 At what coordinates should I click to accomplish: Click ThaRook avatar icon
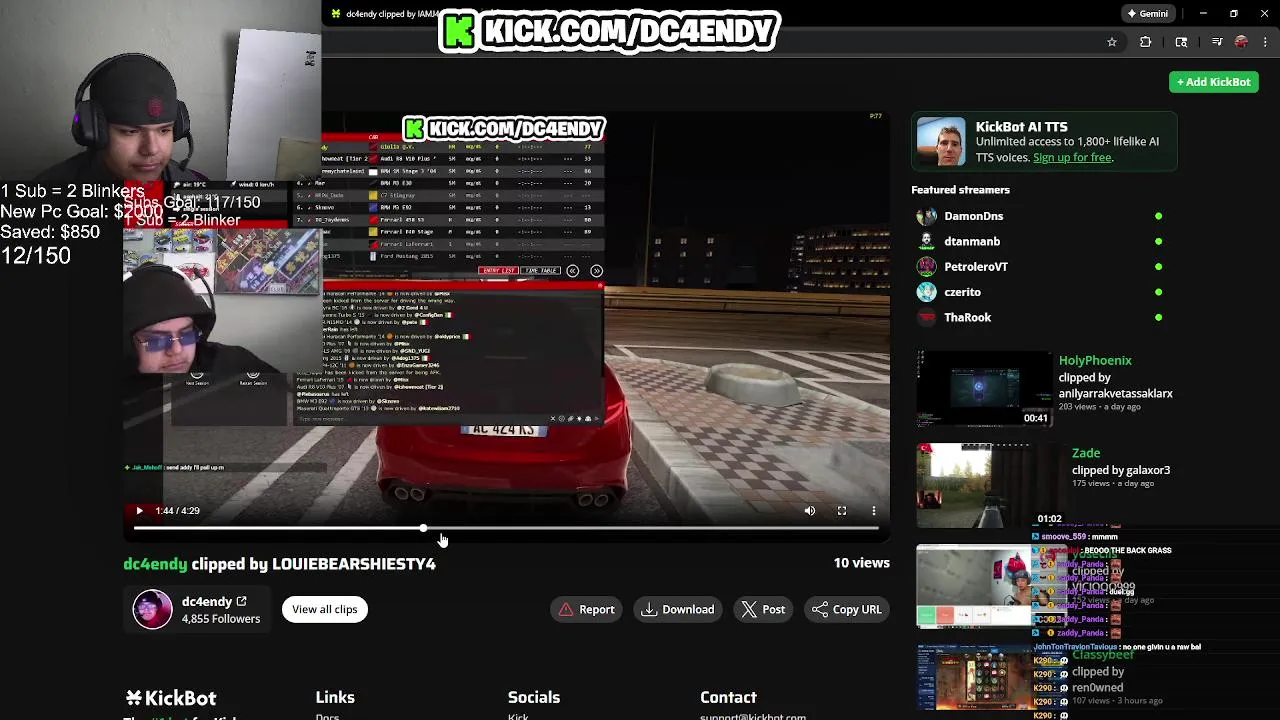pyautogui.click(x=927, y=317)
